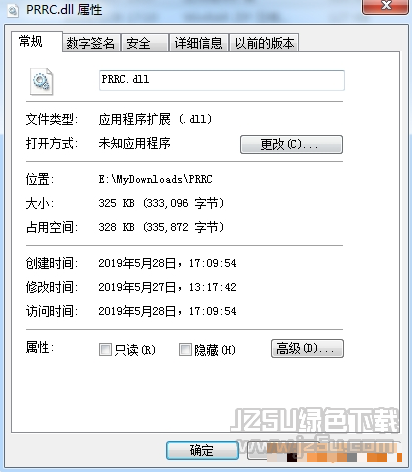The width and height of the screenshot is (412, 472).
Task: Click the 未知应用程序 open-with text
Action: point(134,143)
